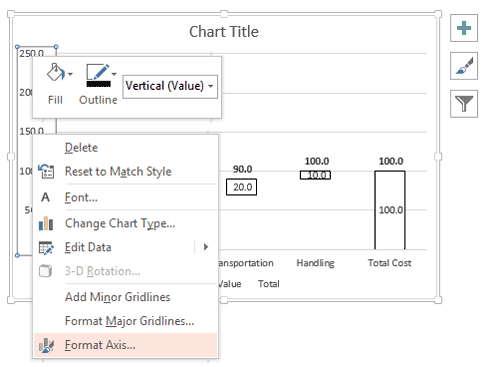The width and height of the screenshot is (502, 367).
Task: Select the Chart Title text
Action: coord(224,32)
